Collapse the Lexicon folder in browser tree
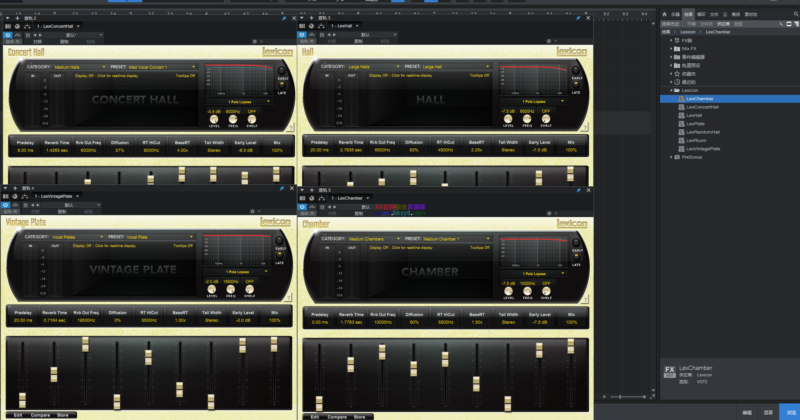The width and height of the screenshot is (800, 420). (671, 90)
